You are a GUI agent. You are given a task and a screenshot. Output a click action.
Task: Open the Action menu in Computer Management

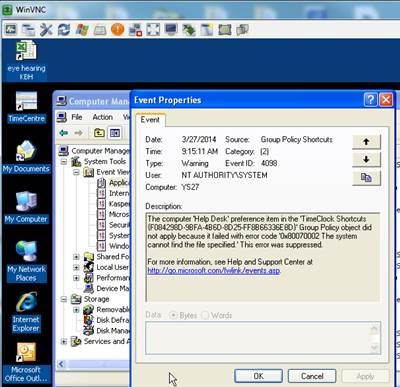click(103, 117)
